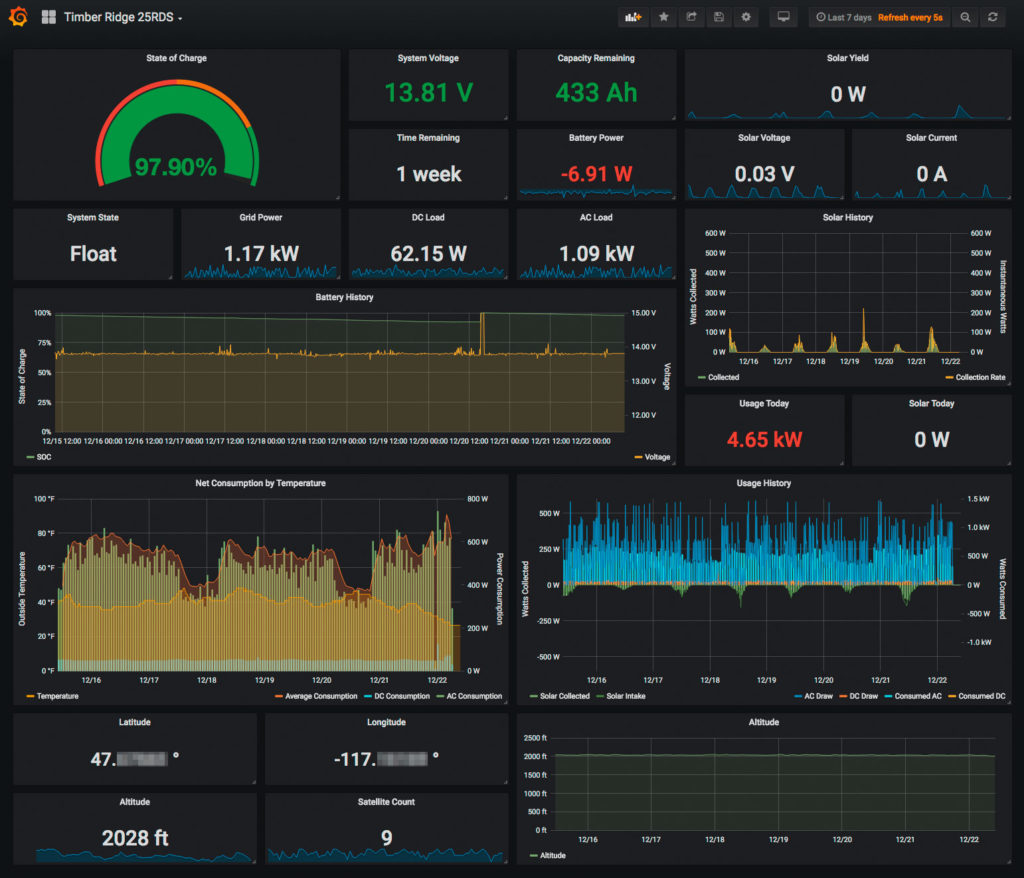Image resolution: width=1024 pixels, height=878 pixels.
Task: Star this dashboard as a favorite
Action: (x=663, y=17)
